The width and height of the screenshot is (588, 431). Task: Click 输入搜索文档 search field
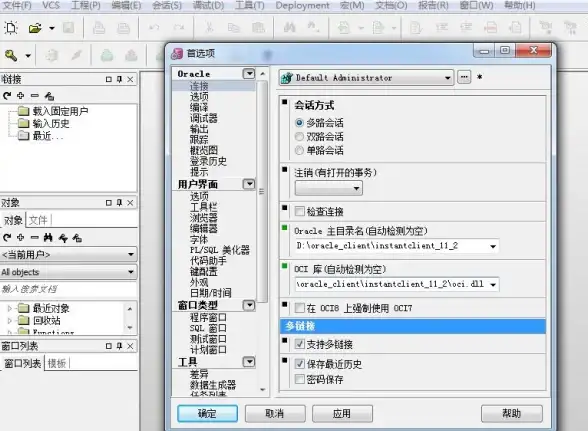(69, 289)
